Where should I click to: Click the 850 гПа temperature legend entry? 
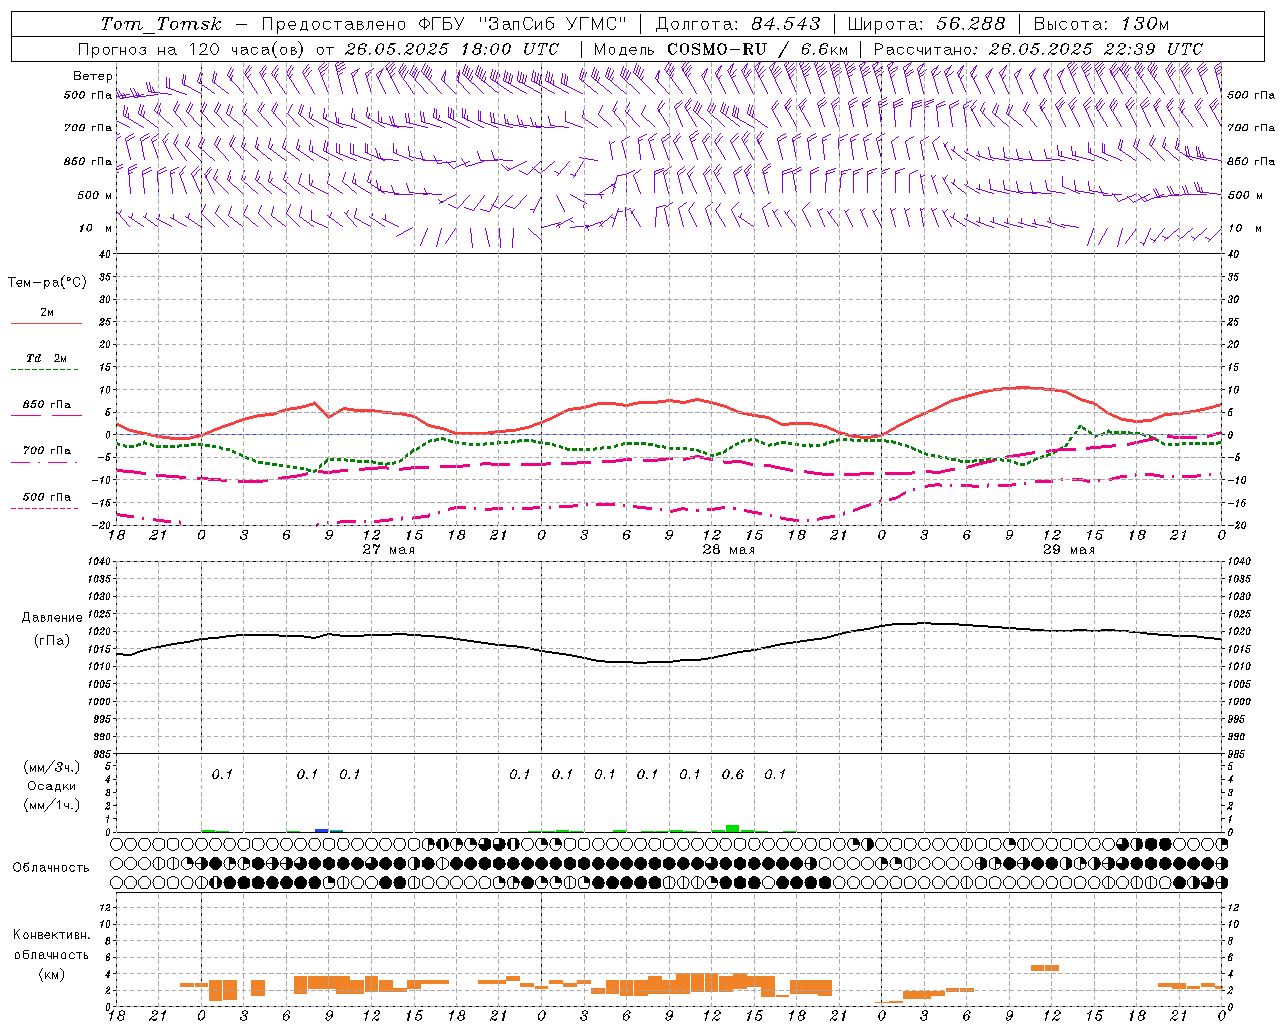pyautogui.click(x=46, y=408)
